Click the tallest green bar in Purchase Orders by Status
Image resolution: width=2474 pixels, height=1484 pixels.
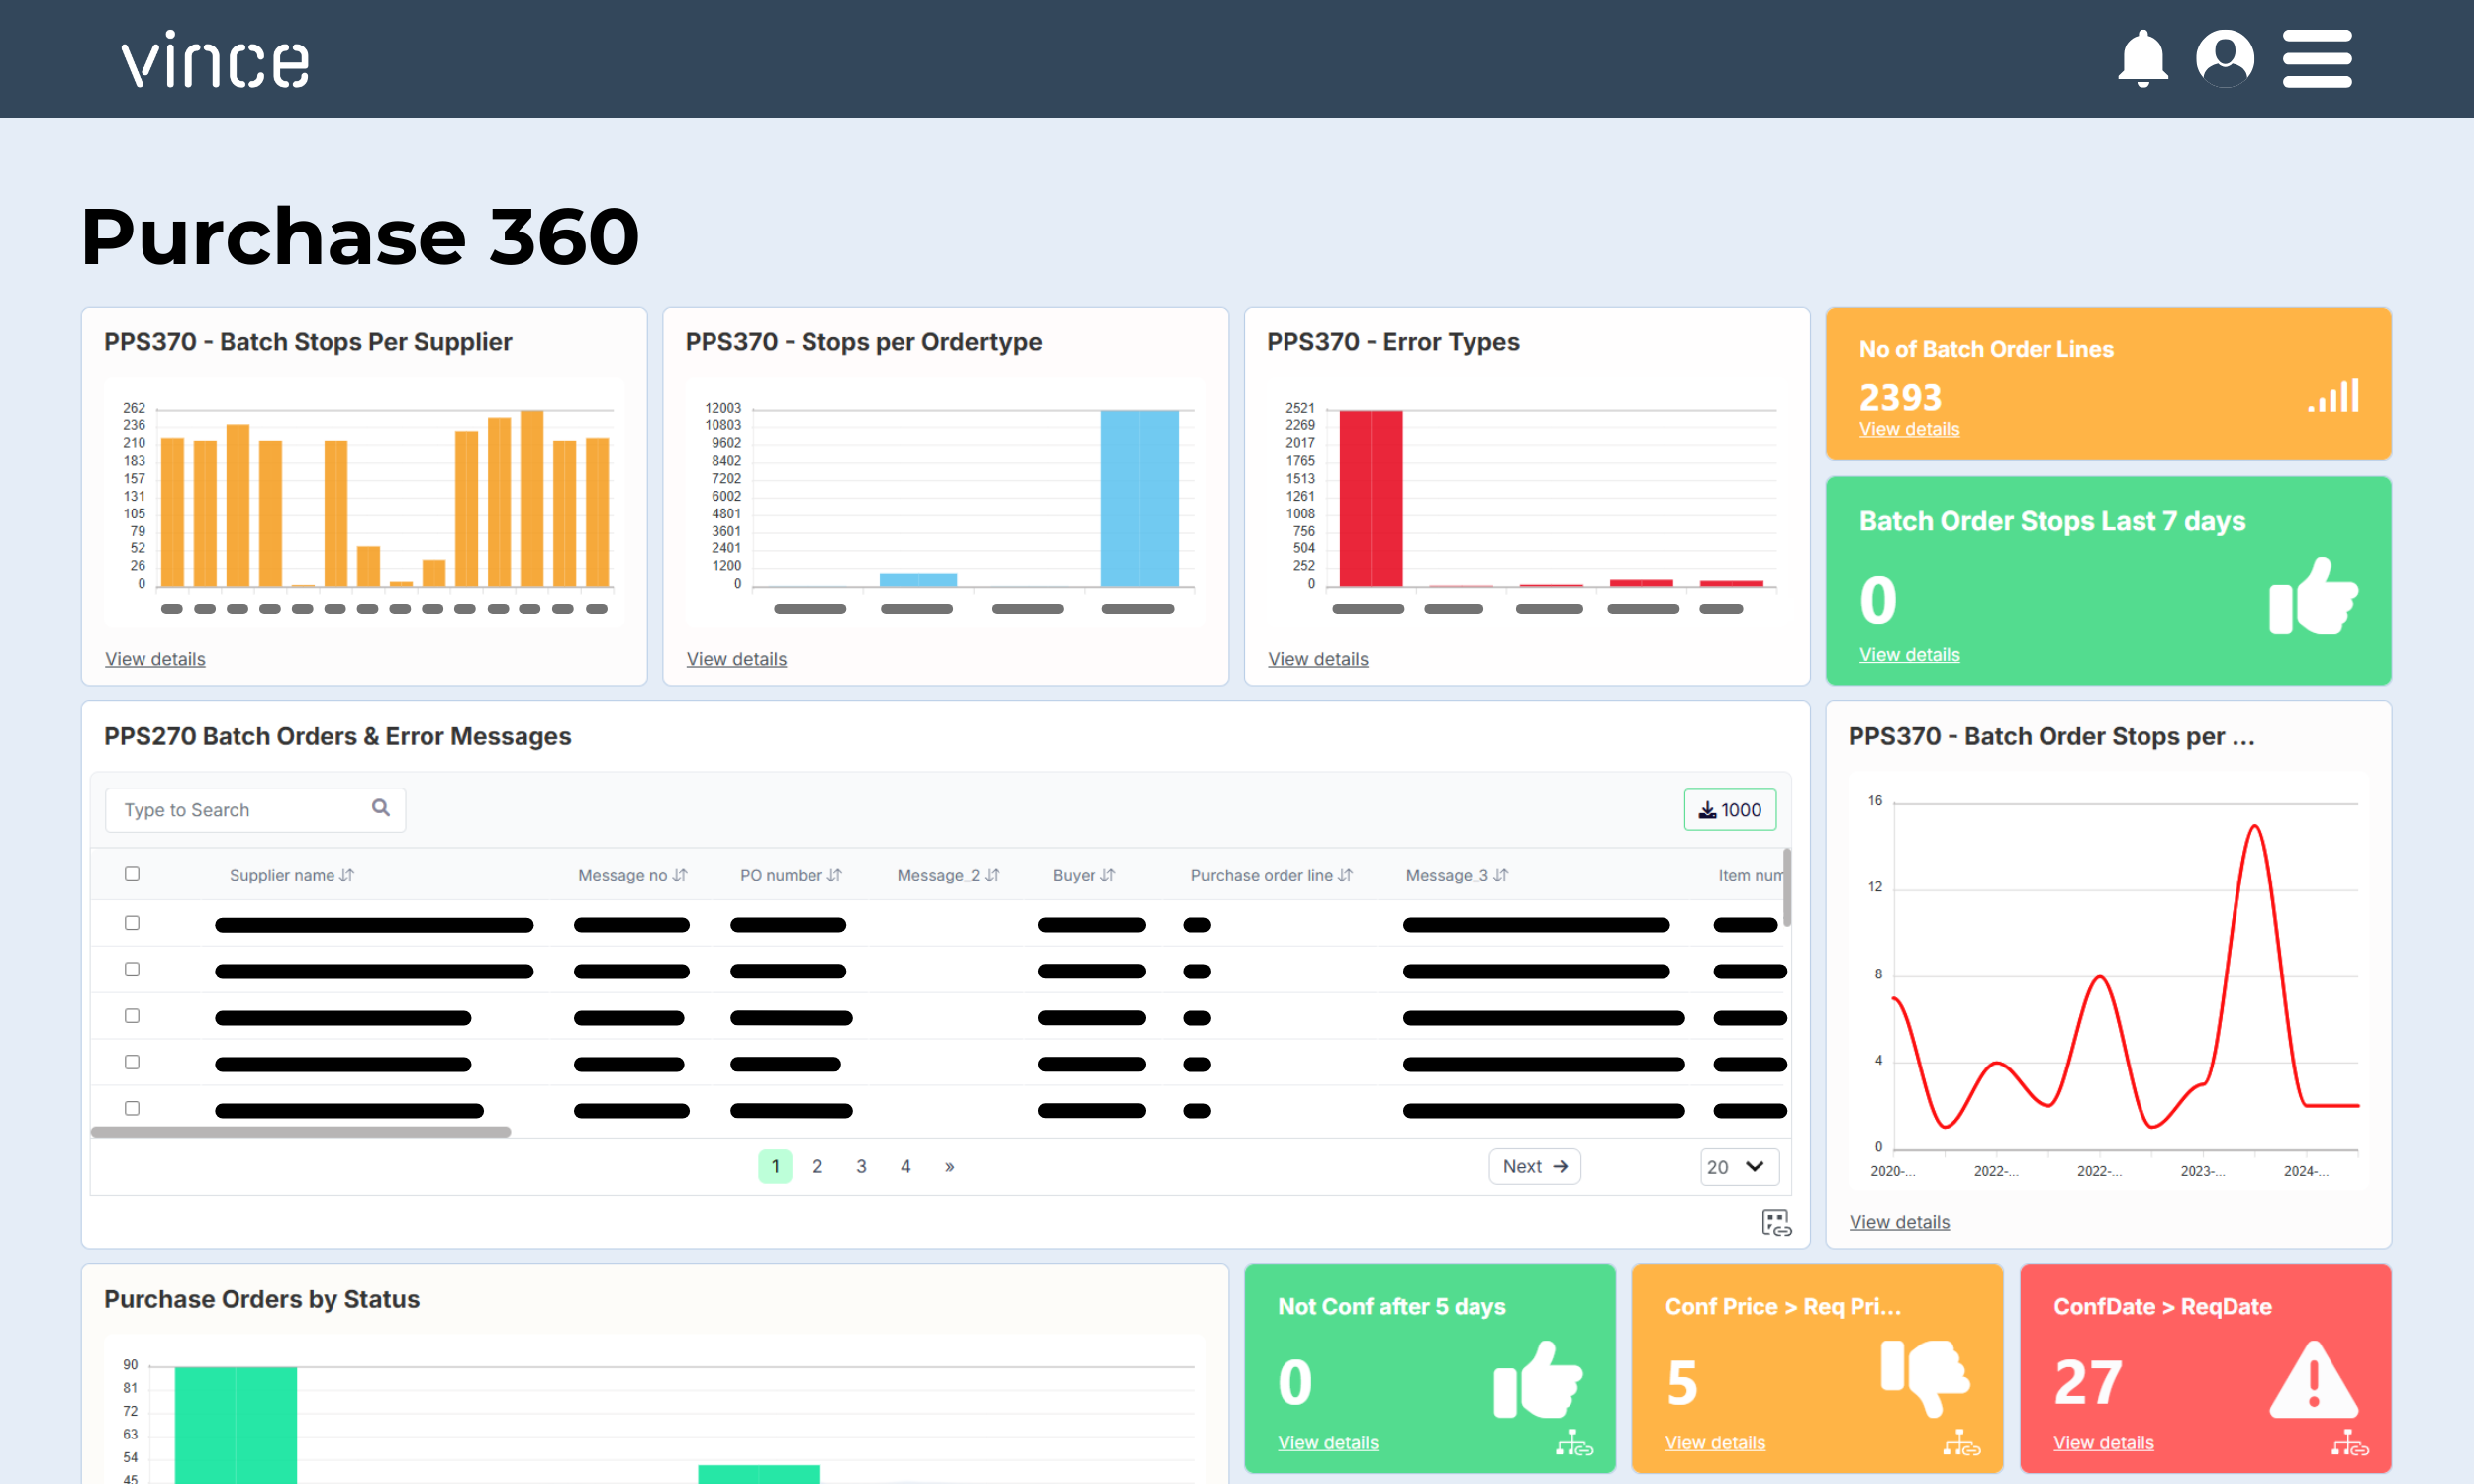pyautogui.click(x=236, y=1425)
